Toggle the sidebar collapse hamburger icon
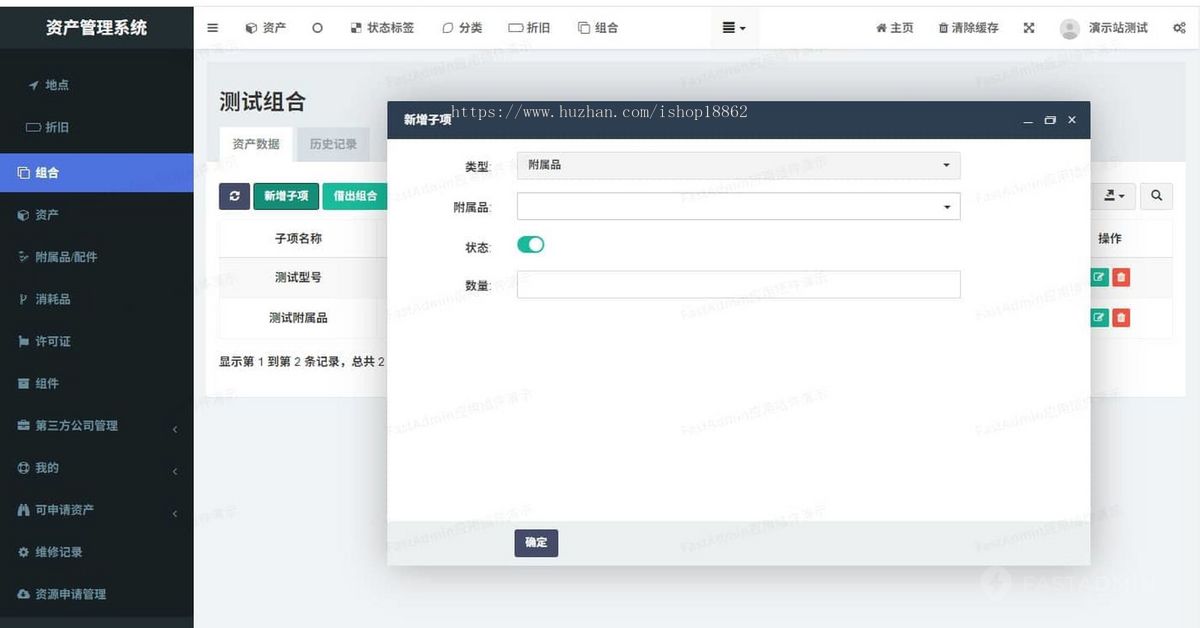This screenshot has width=1200, height=628. [212, 28]
